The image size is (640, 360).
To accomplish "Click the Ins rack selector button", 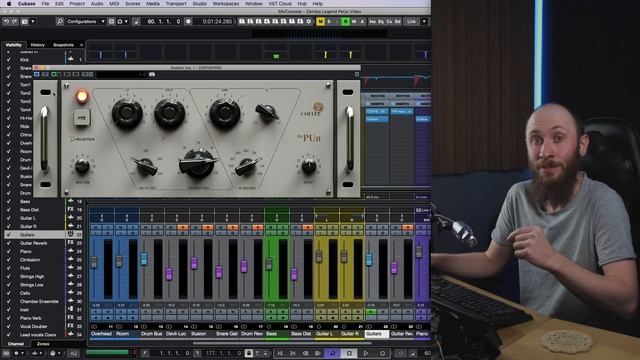I will tap(372, 21).
